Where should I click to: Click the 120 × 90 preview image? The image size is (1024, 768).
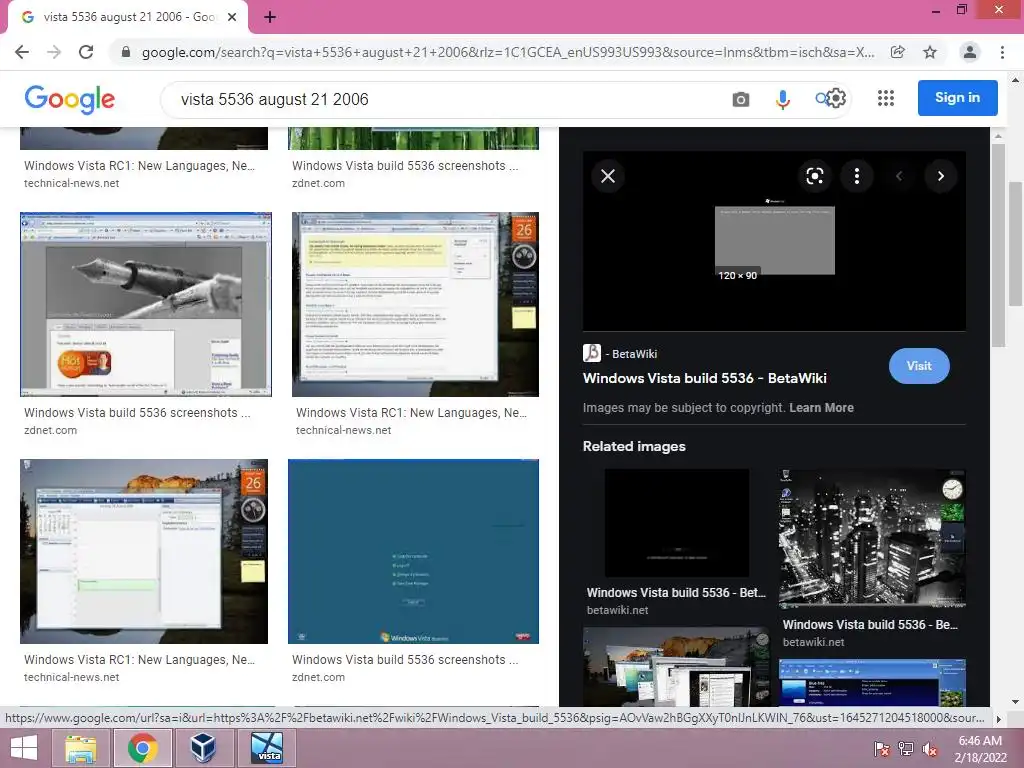[775, 241]
